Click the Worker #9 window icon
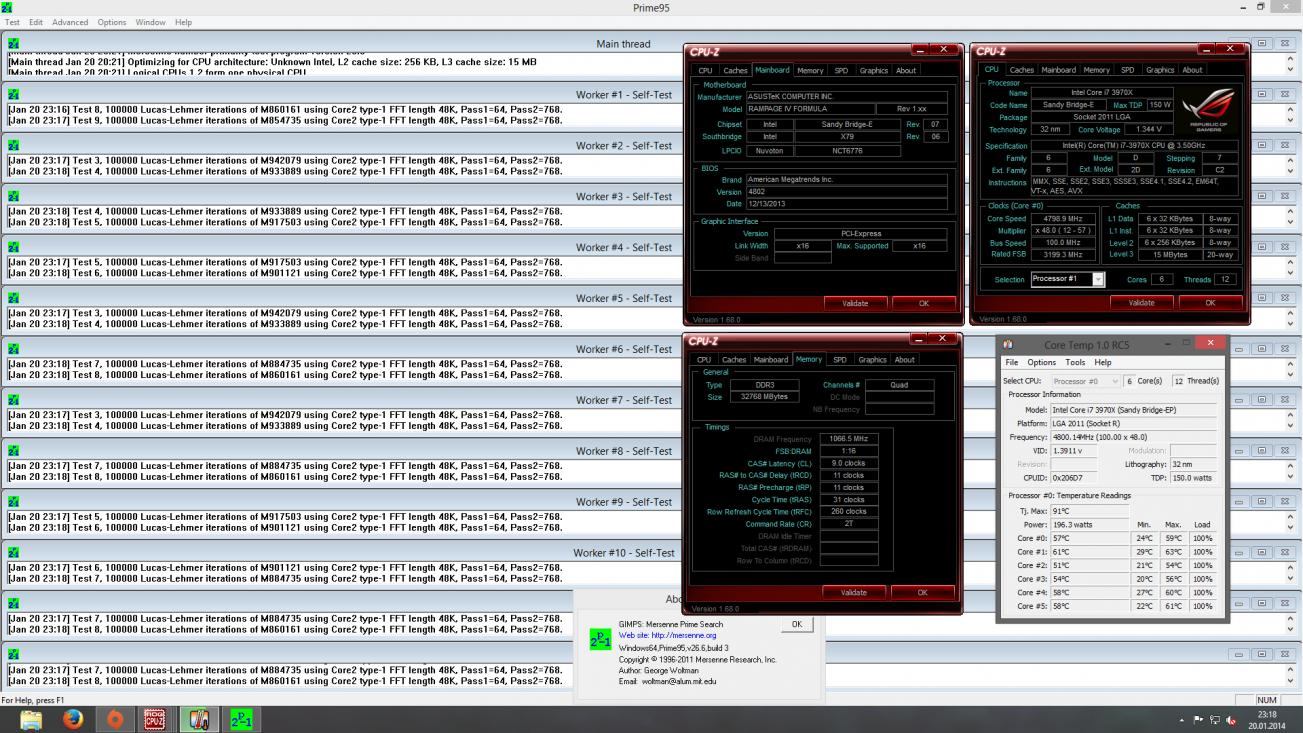The width and height of the screenshot is (1303, 733). tap(14, 502)
